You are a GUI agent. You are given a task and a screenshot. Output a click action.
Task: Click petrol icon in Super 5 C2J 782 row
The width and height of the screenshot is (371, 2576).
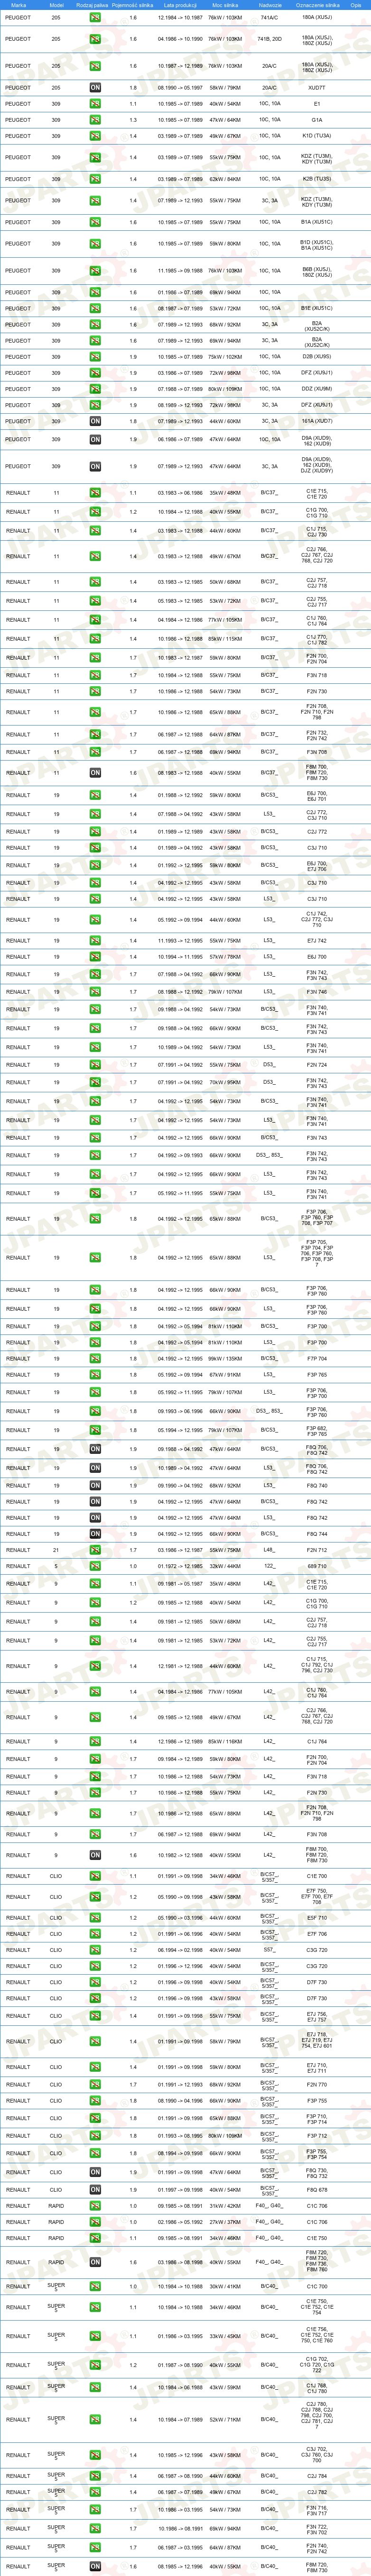point(95,2492)
